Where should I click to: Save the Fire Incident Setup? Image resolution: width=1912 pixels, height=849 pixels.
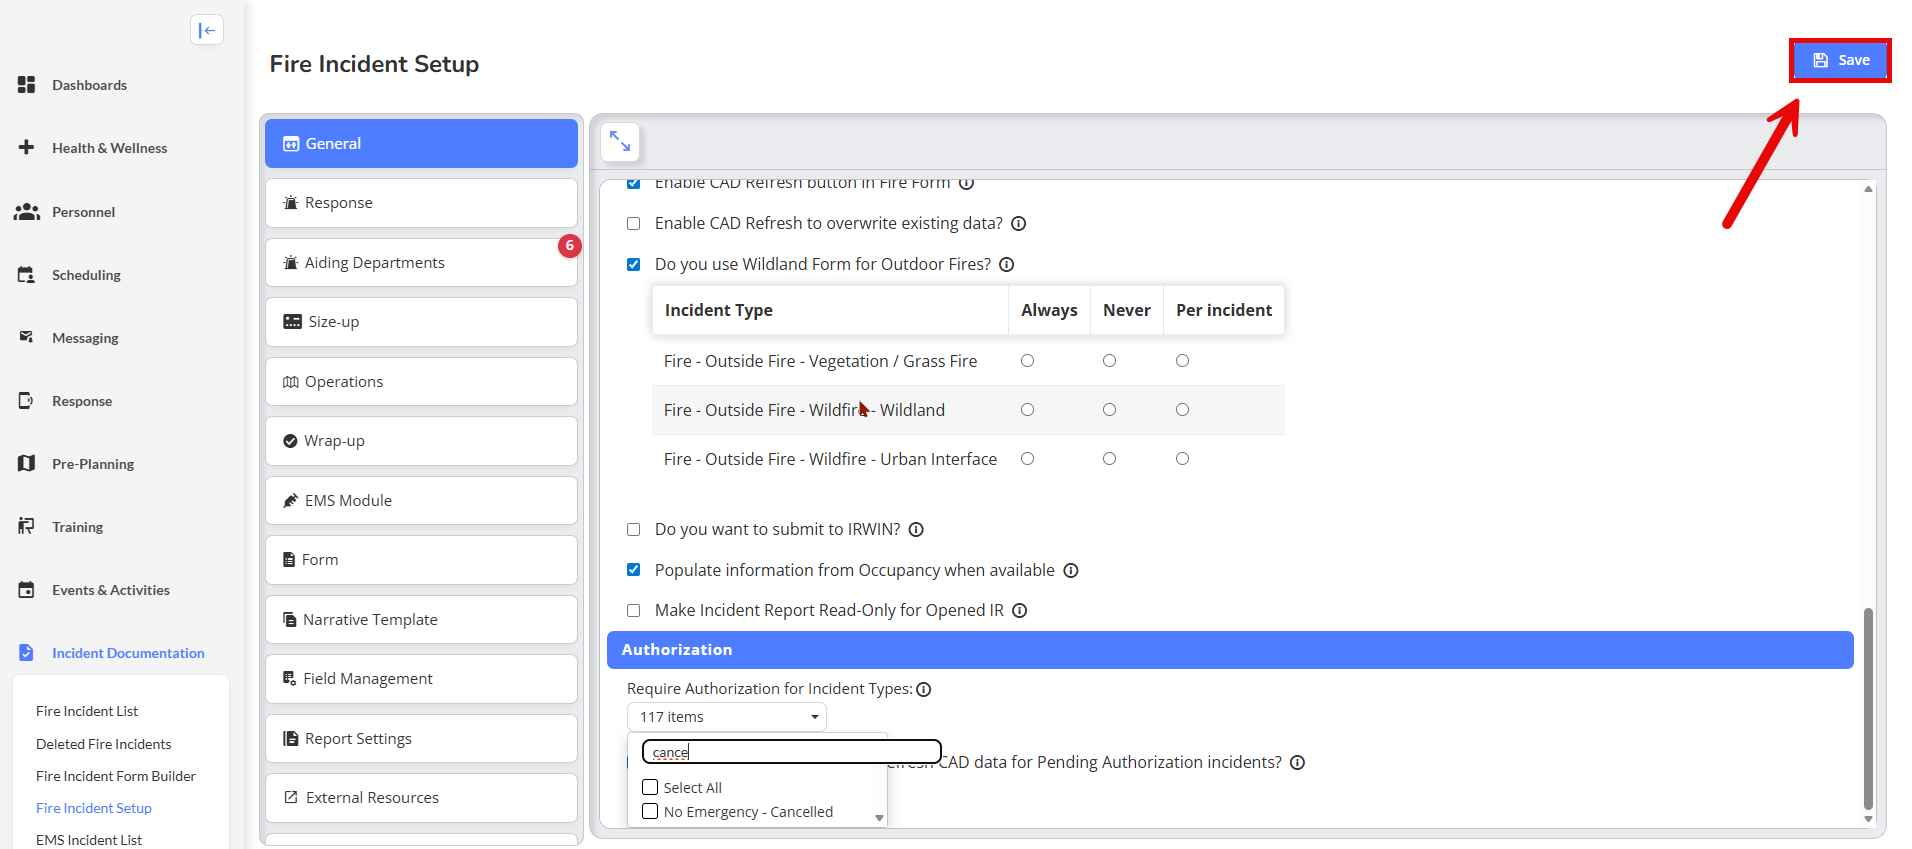(1840, 60)
